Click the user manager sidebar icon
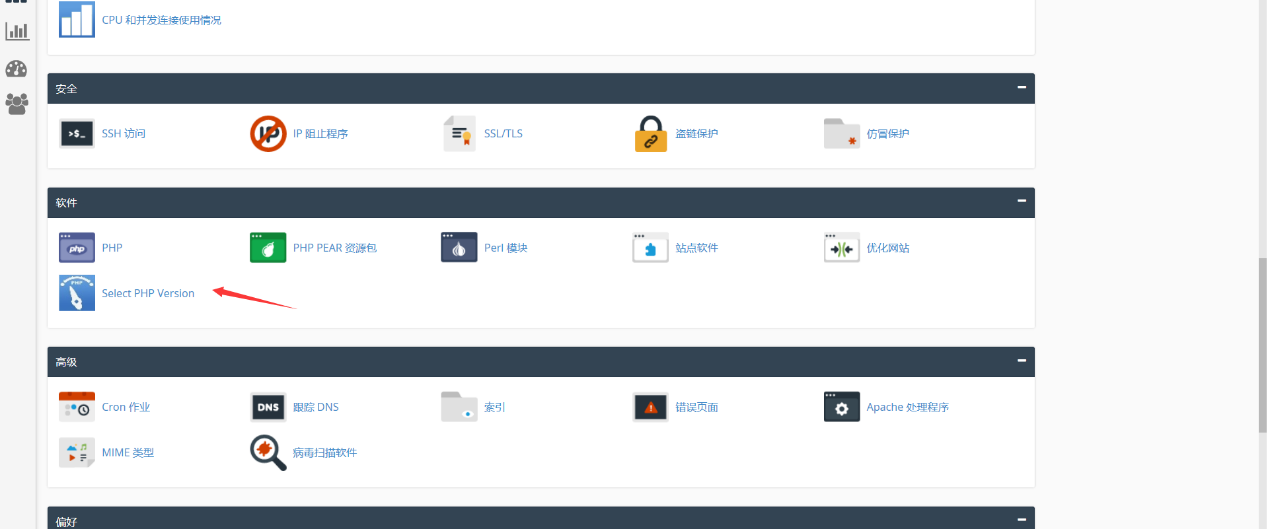Screen dimensions: 1268x529 click(17, 103)
